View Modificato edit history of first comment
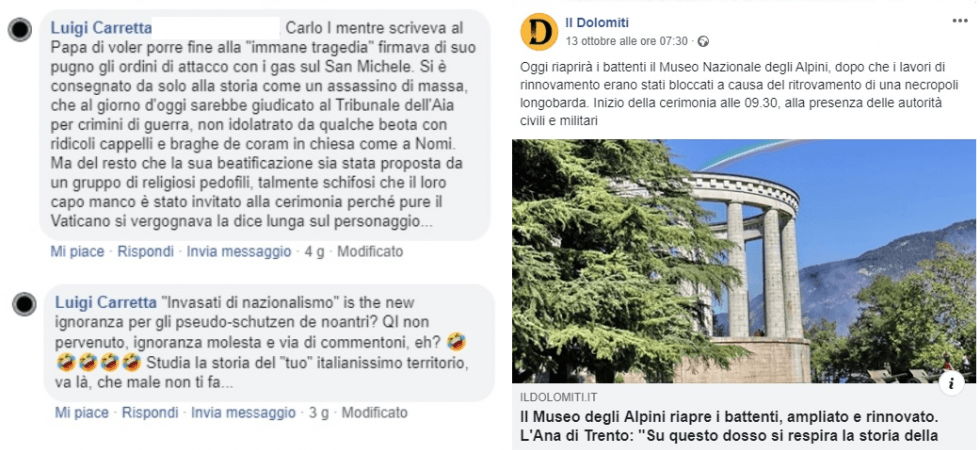The width and height of the screenshot is (980, 450). pyautogui.click(x=370, y=252)
